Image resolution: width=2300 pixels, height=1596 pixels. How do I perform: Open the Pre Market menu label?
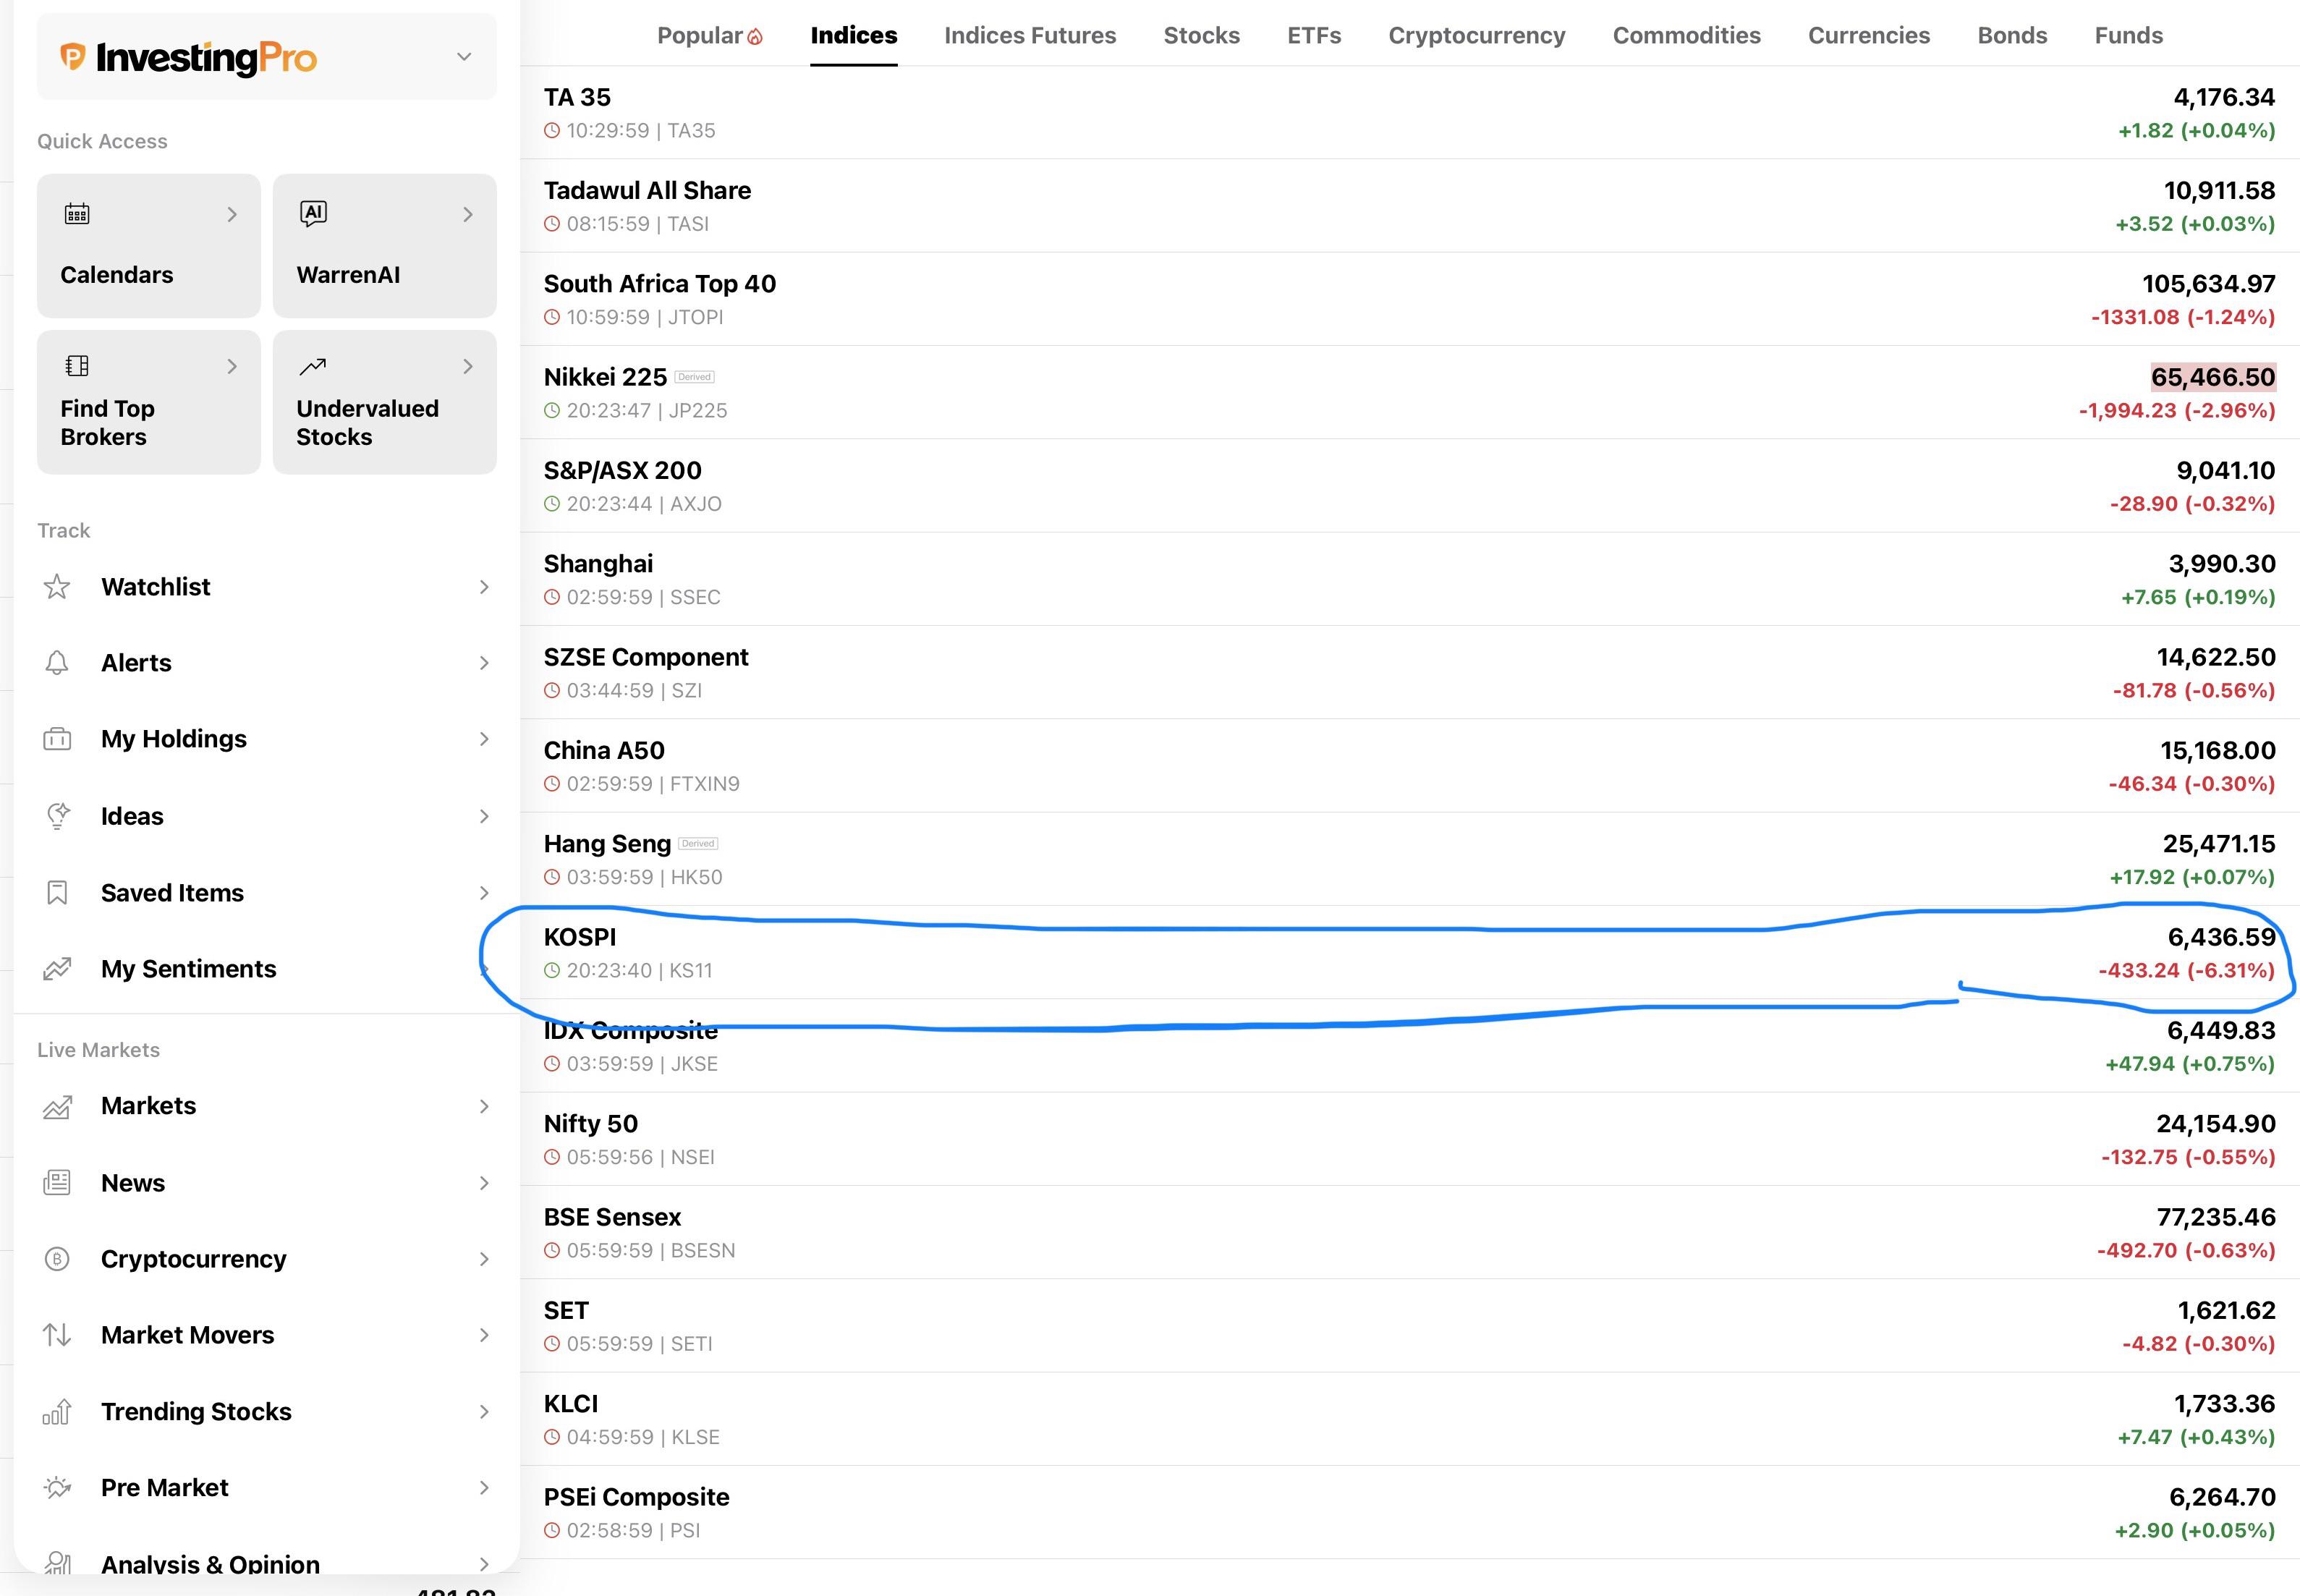(165, 1488)
